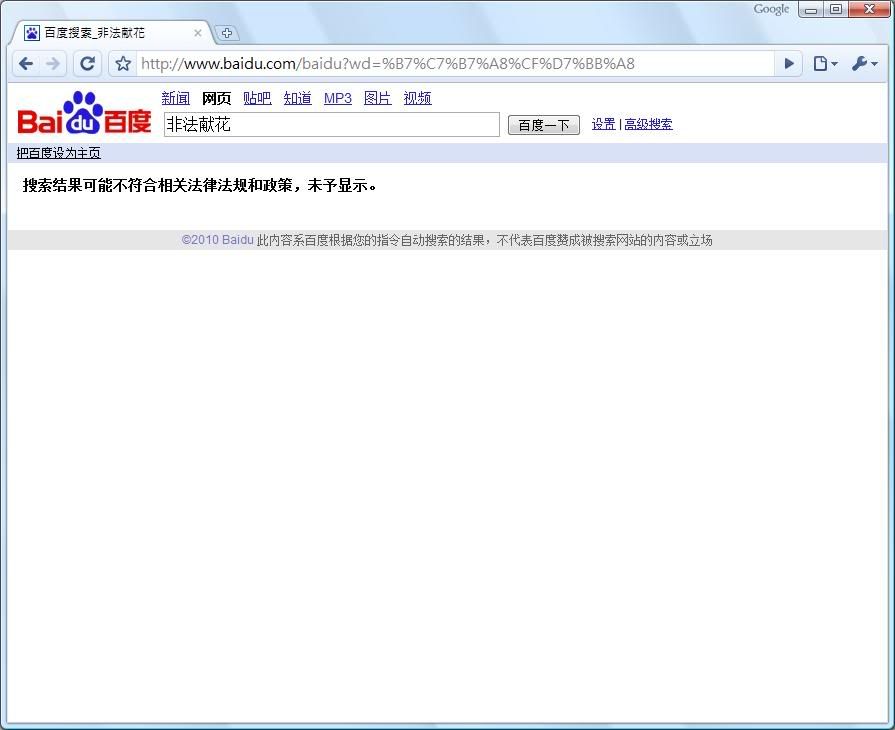This screenshot has height=730, width=895.
Task: Open the page menu dropdown
Action: (825, 64)
